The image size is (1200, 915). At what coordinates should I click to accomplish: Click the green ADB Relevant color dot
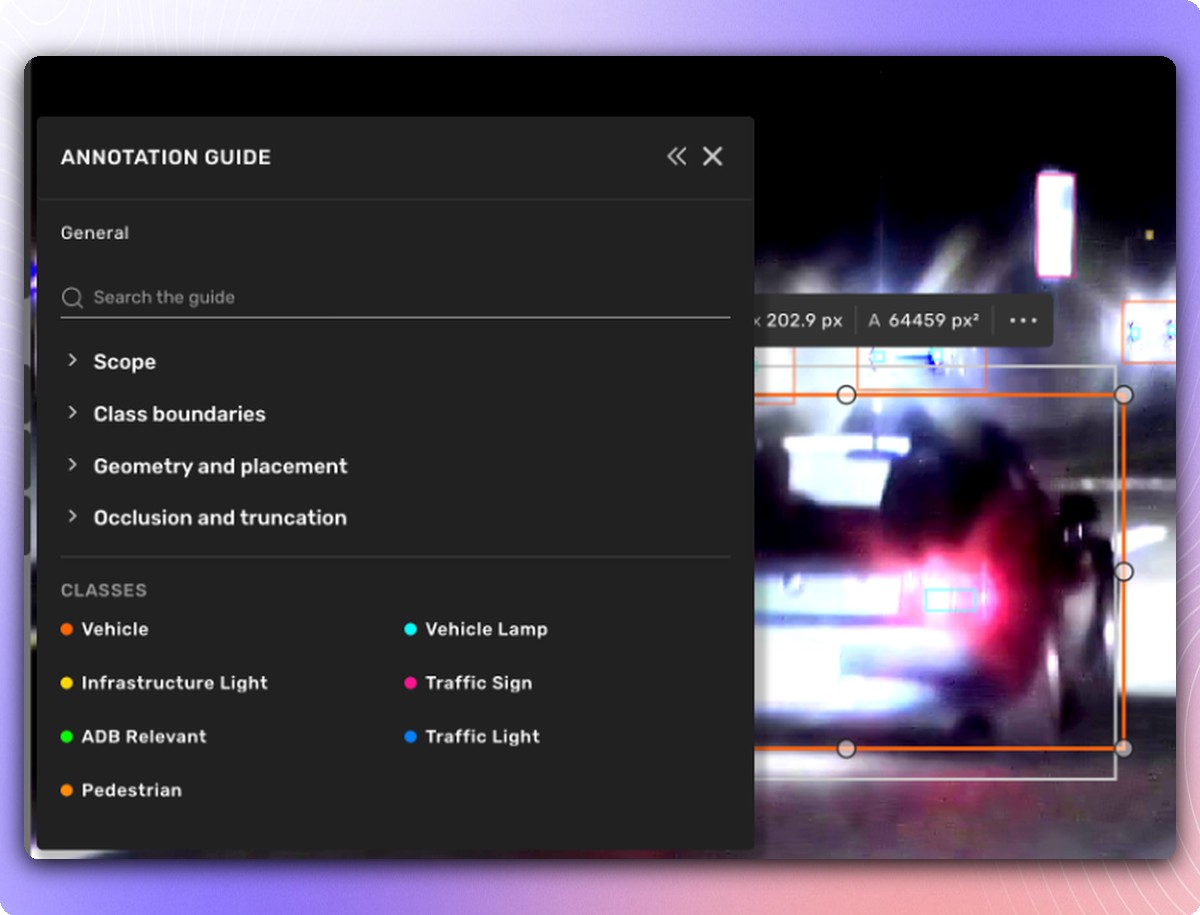point(67,737)
